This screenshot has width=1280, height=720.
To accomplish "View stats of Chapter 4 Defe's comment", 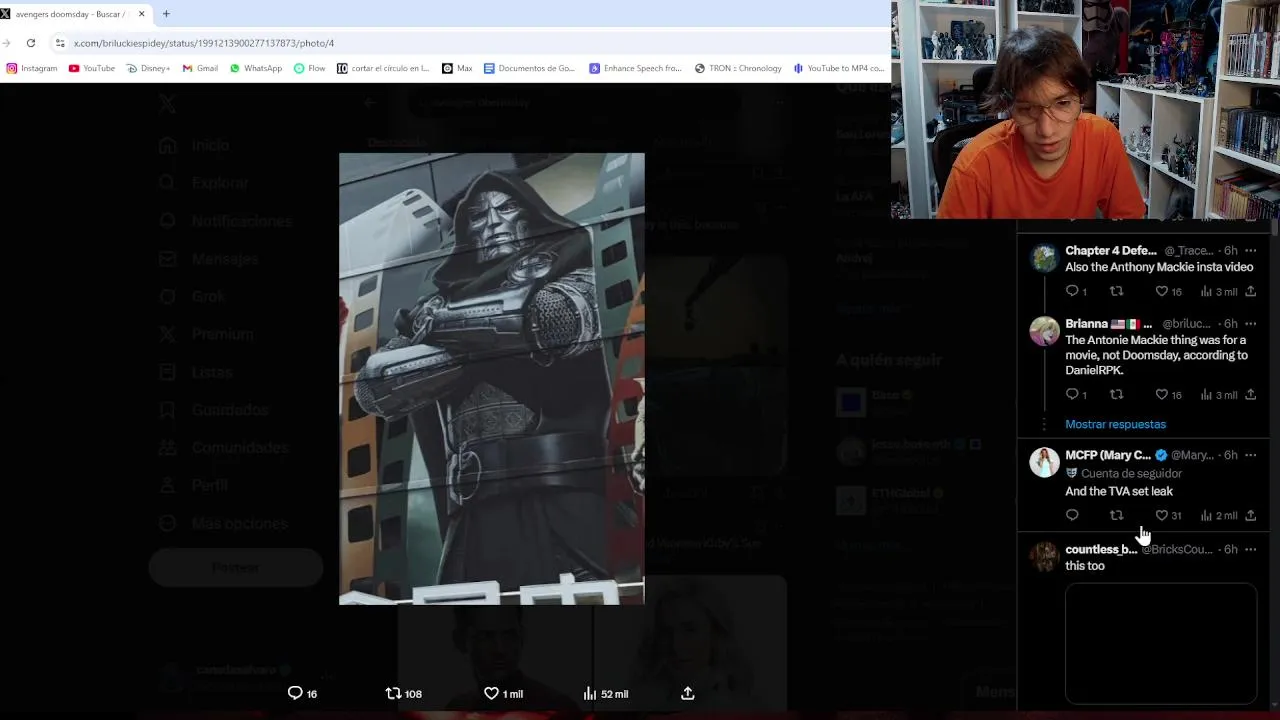I will point(1219,291).
